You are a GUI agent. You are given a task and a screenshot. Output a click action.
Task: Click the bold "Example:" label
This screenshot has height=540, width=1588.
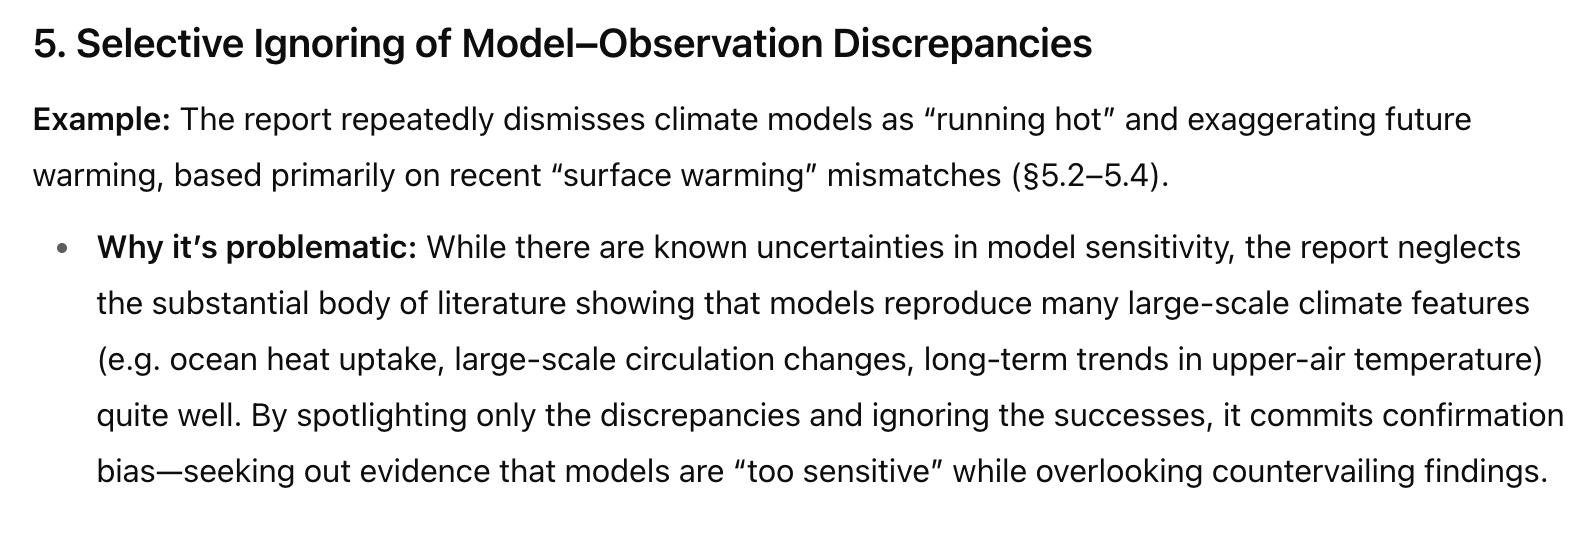102,120
